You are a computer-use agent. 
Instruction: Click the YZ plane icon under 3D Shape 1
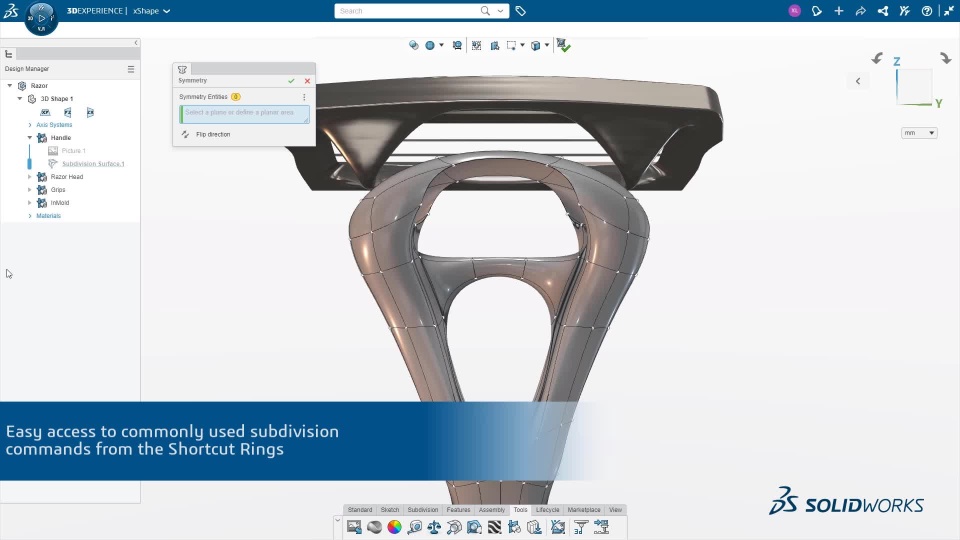(67, 112)
